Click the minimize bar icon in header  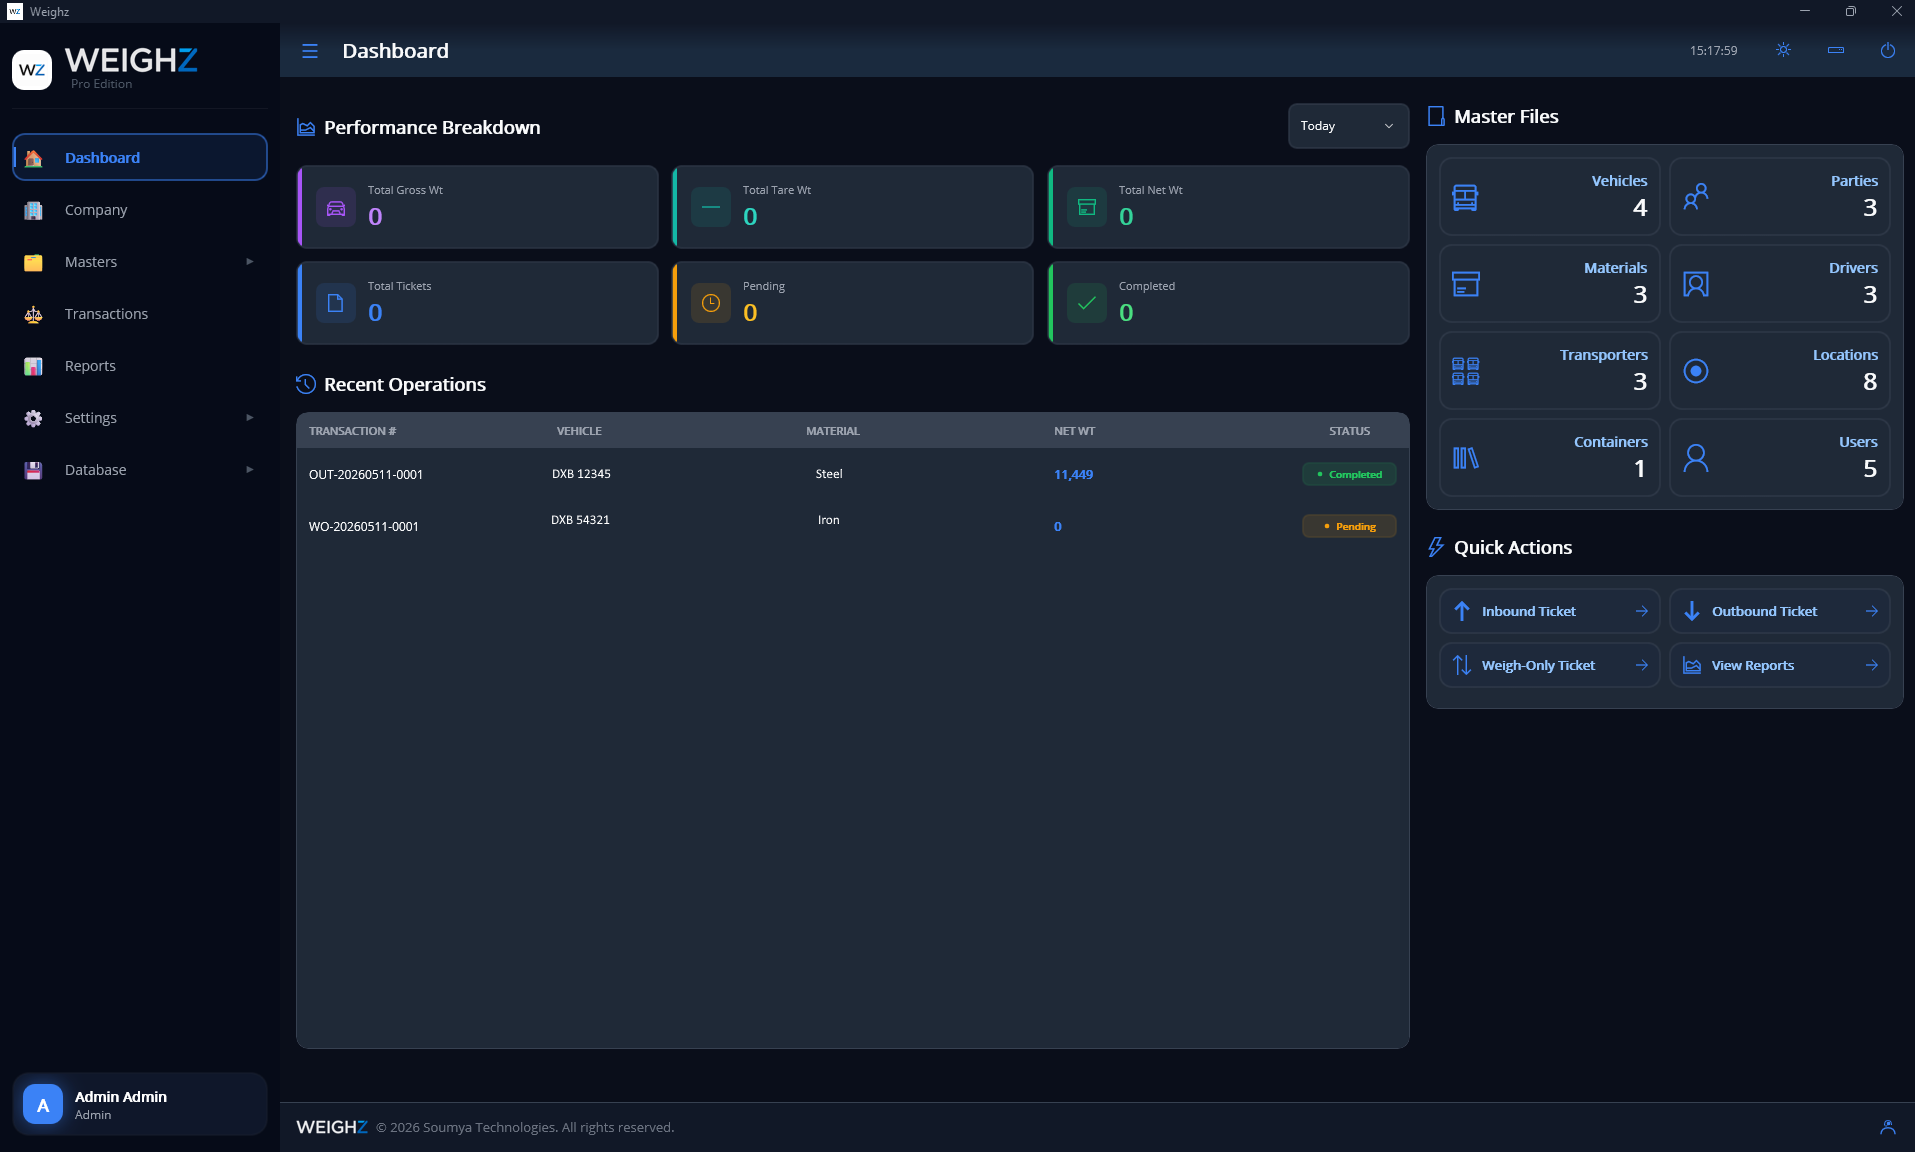(x=1835, y=50)
